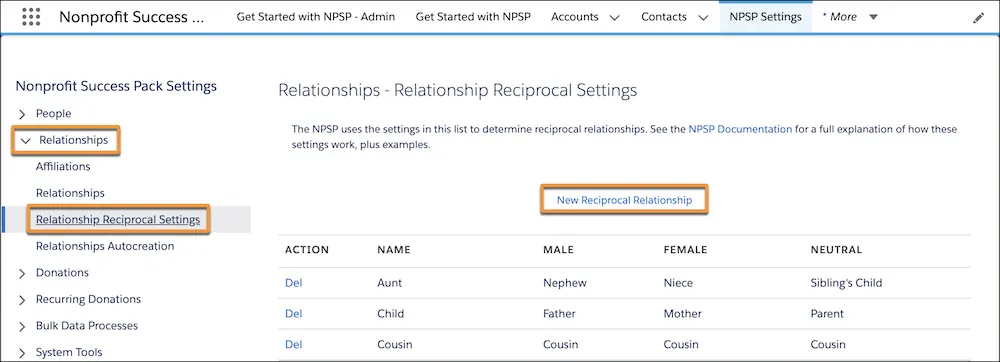This screenshot has height=362, width=1000.
Task: Delete the Cousin reciprocal relationship
Action: tap(293, 344)
